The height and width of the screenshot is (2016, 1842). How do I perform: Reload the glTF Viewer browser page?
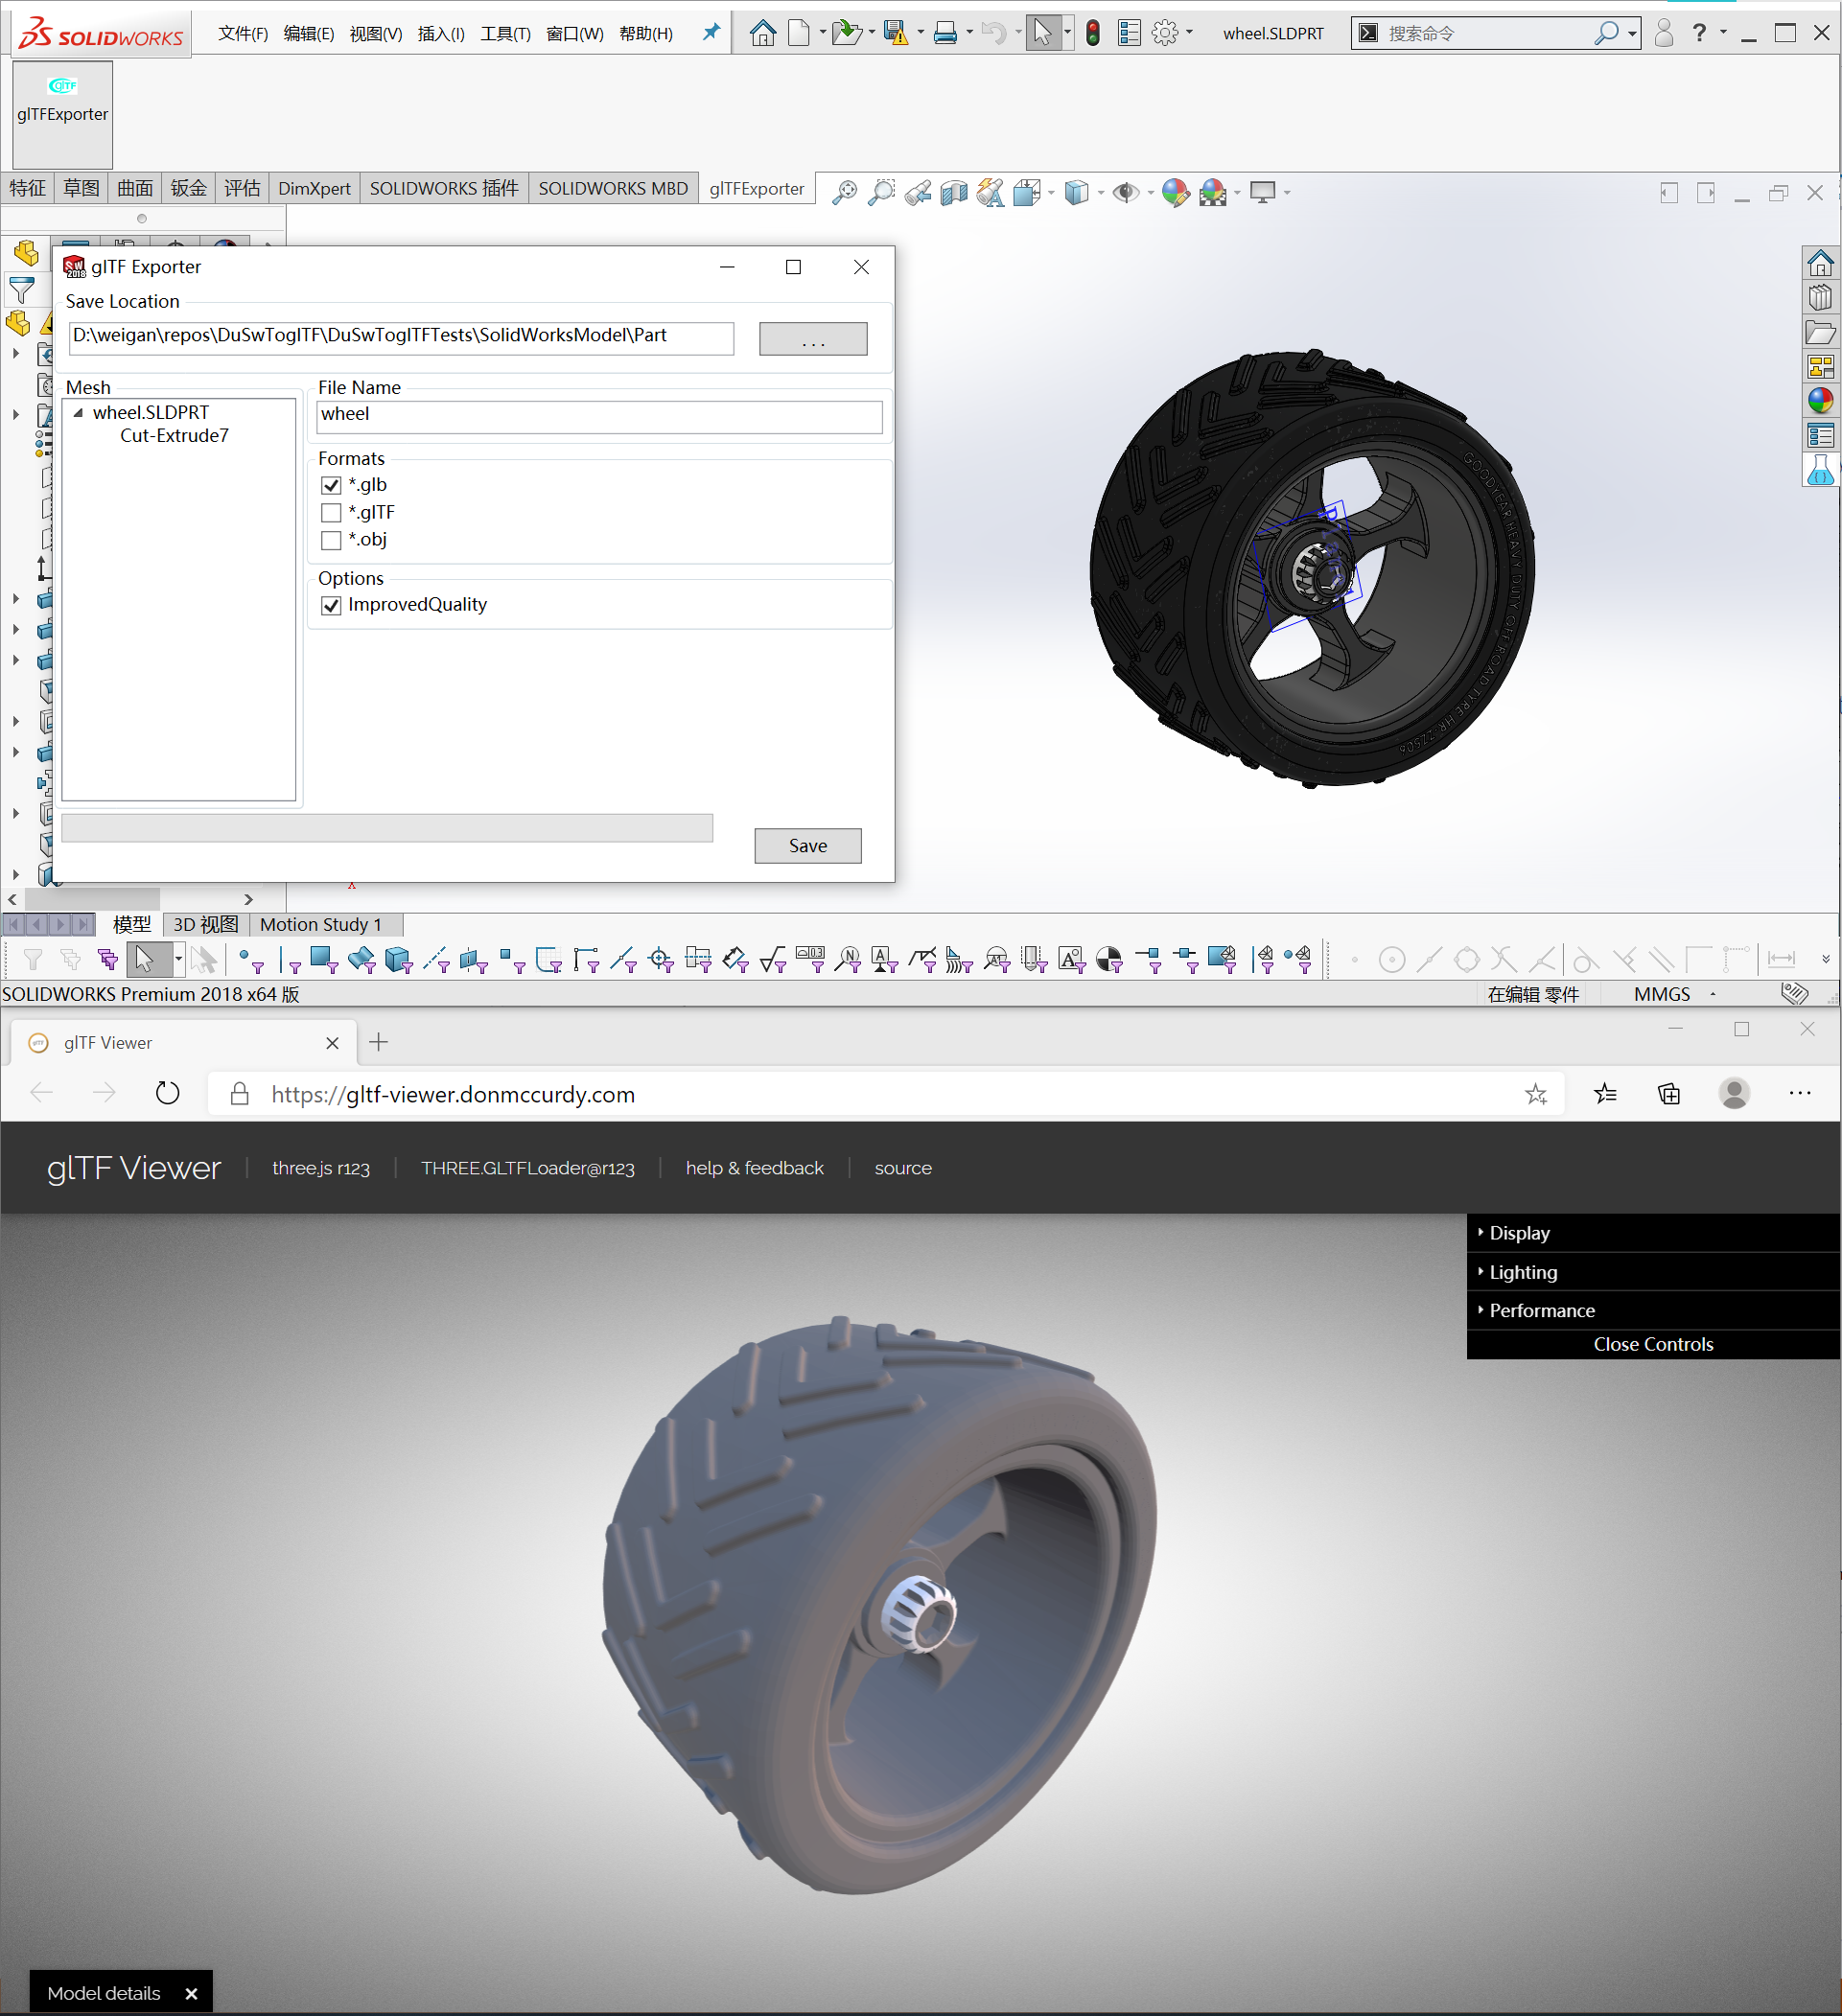(168, 1094)
